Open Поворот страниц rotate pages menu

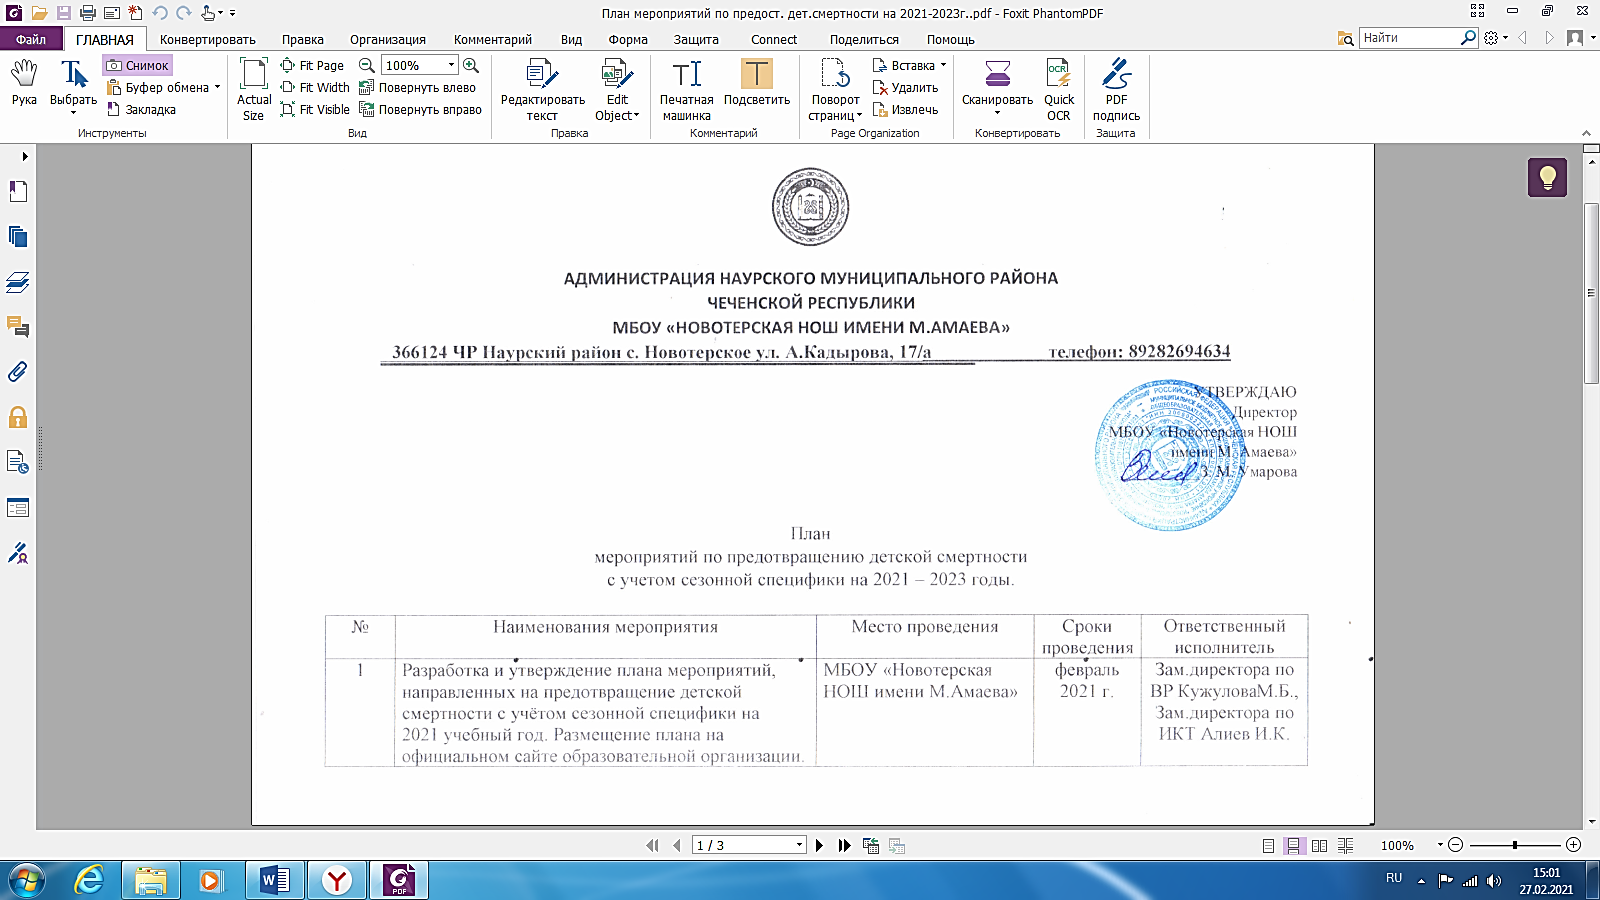835,90
